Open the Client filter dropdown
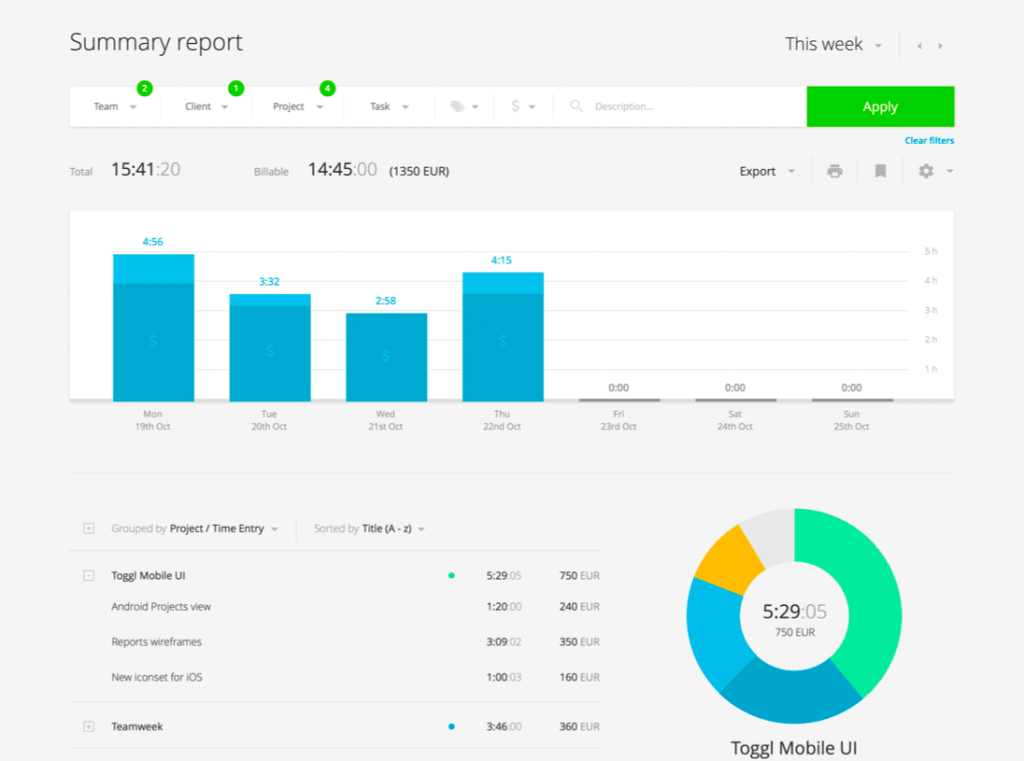Image resolution: width=1024 pixels, height=761 pixels. pos(206,106)
